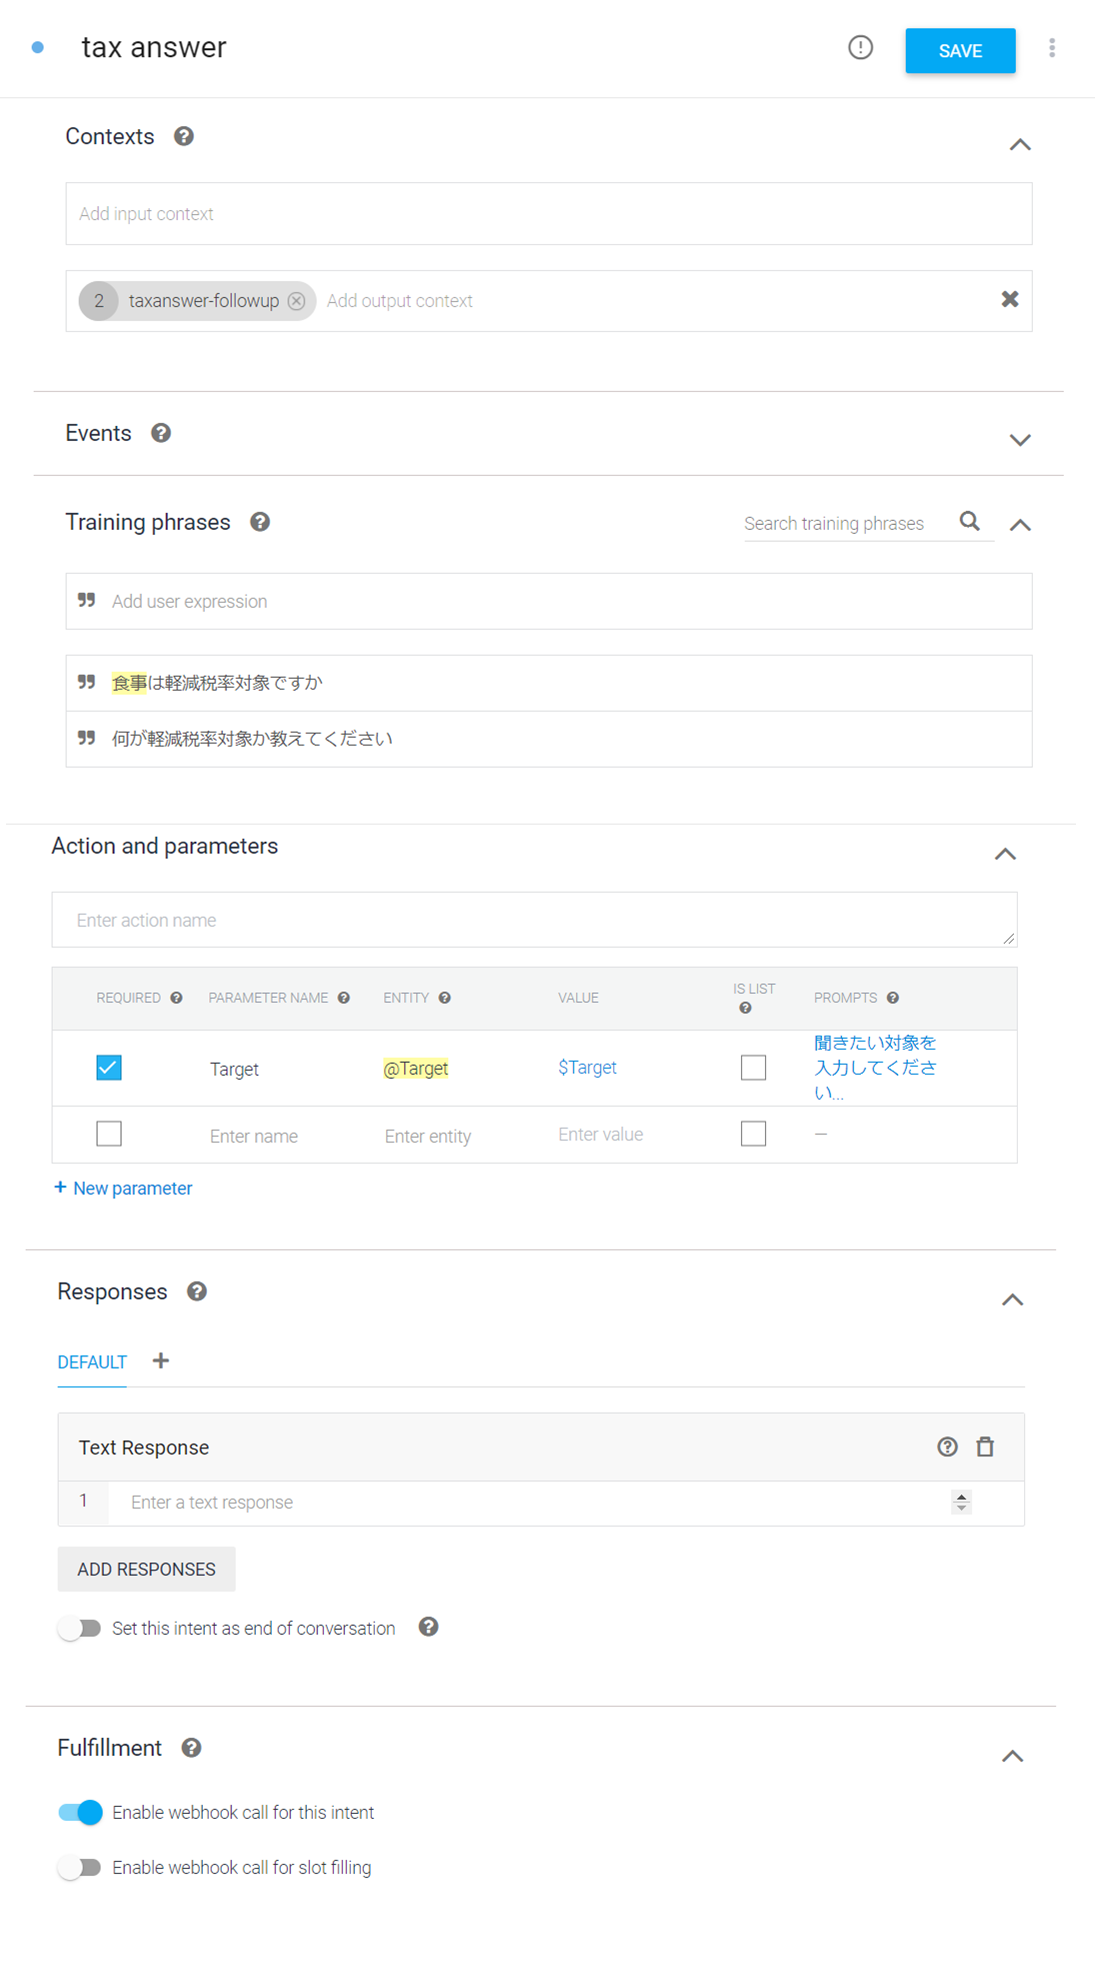Remove the taxanswer-followup output context chip
The width and height of the screenshot is (1095, 1974).
tap(297, 301)
